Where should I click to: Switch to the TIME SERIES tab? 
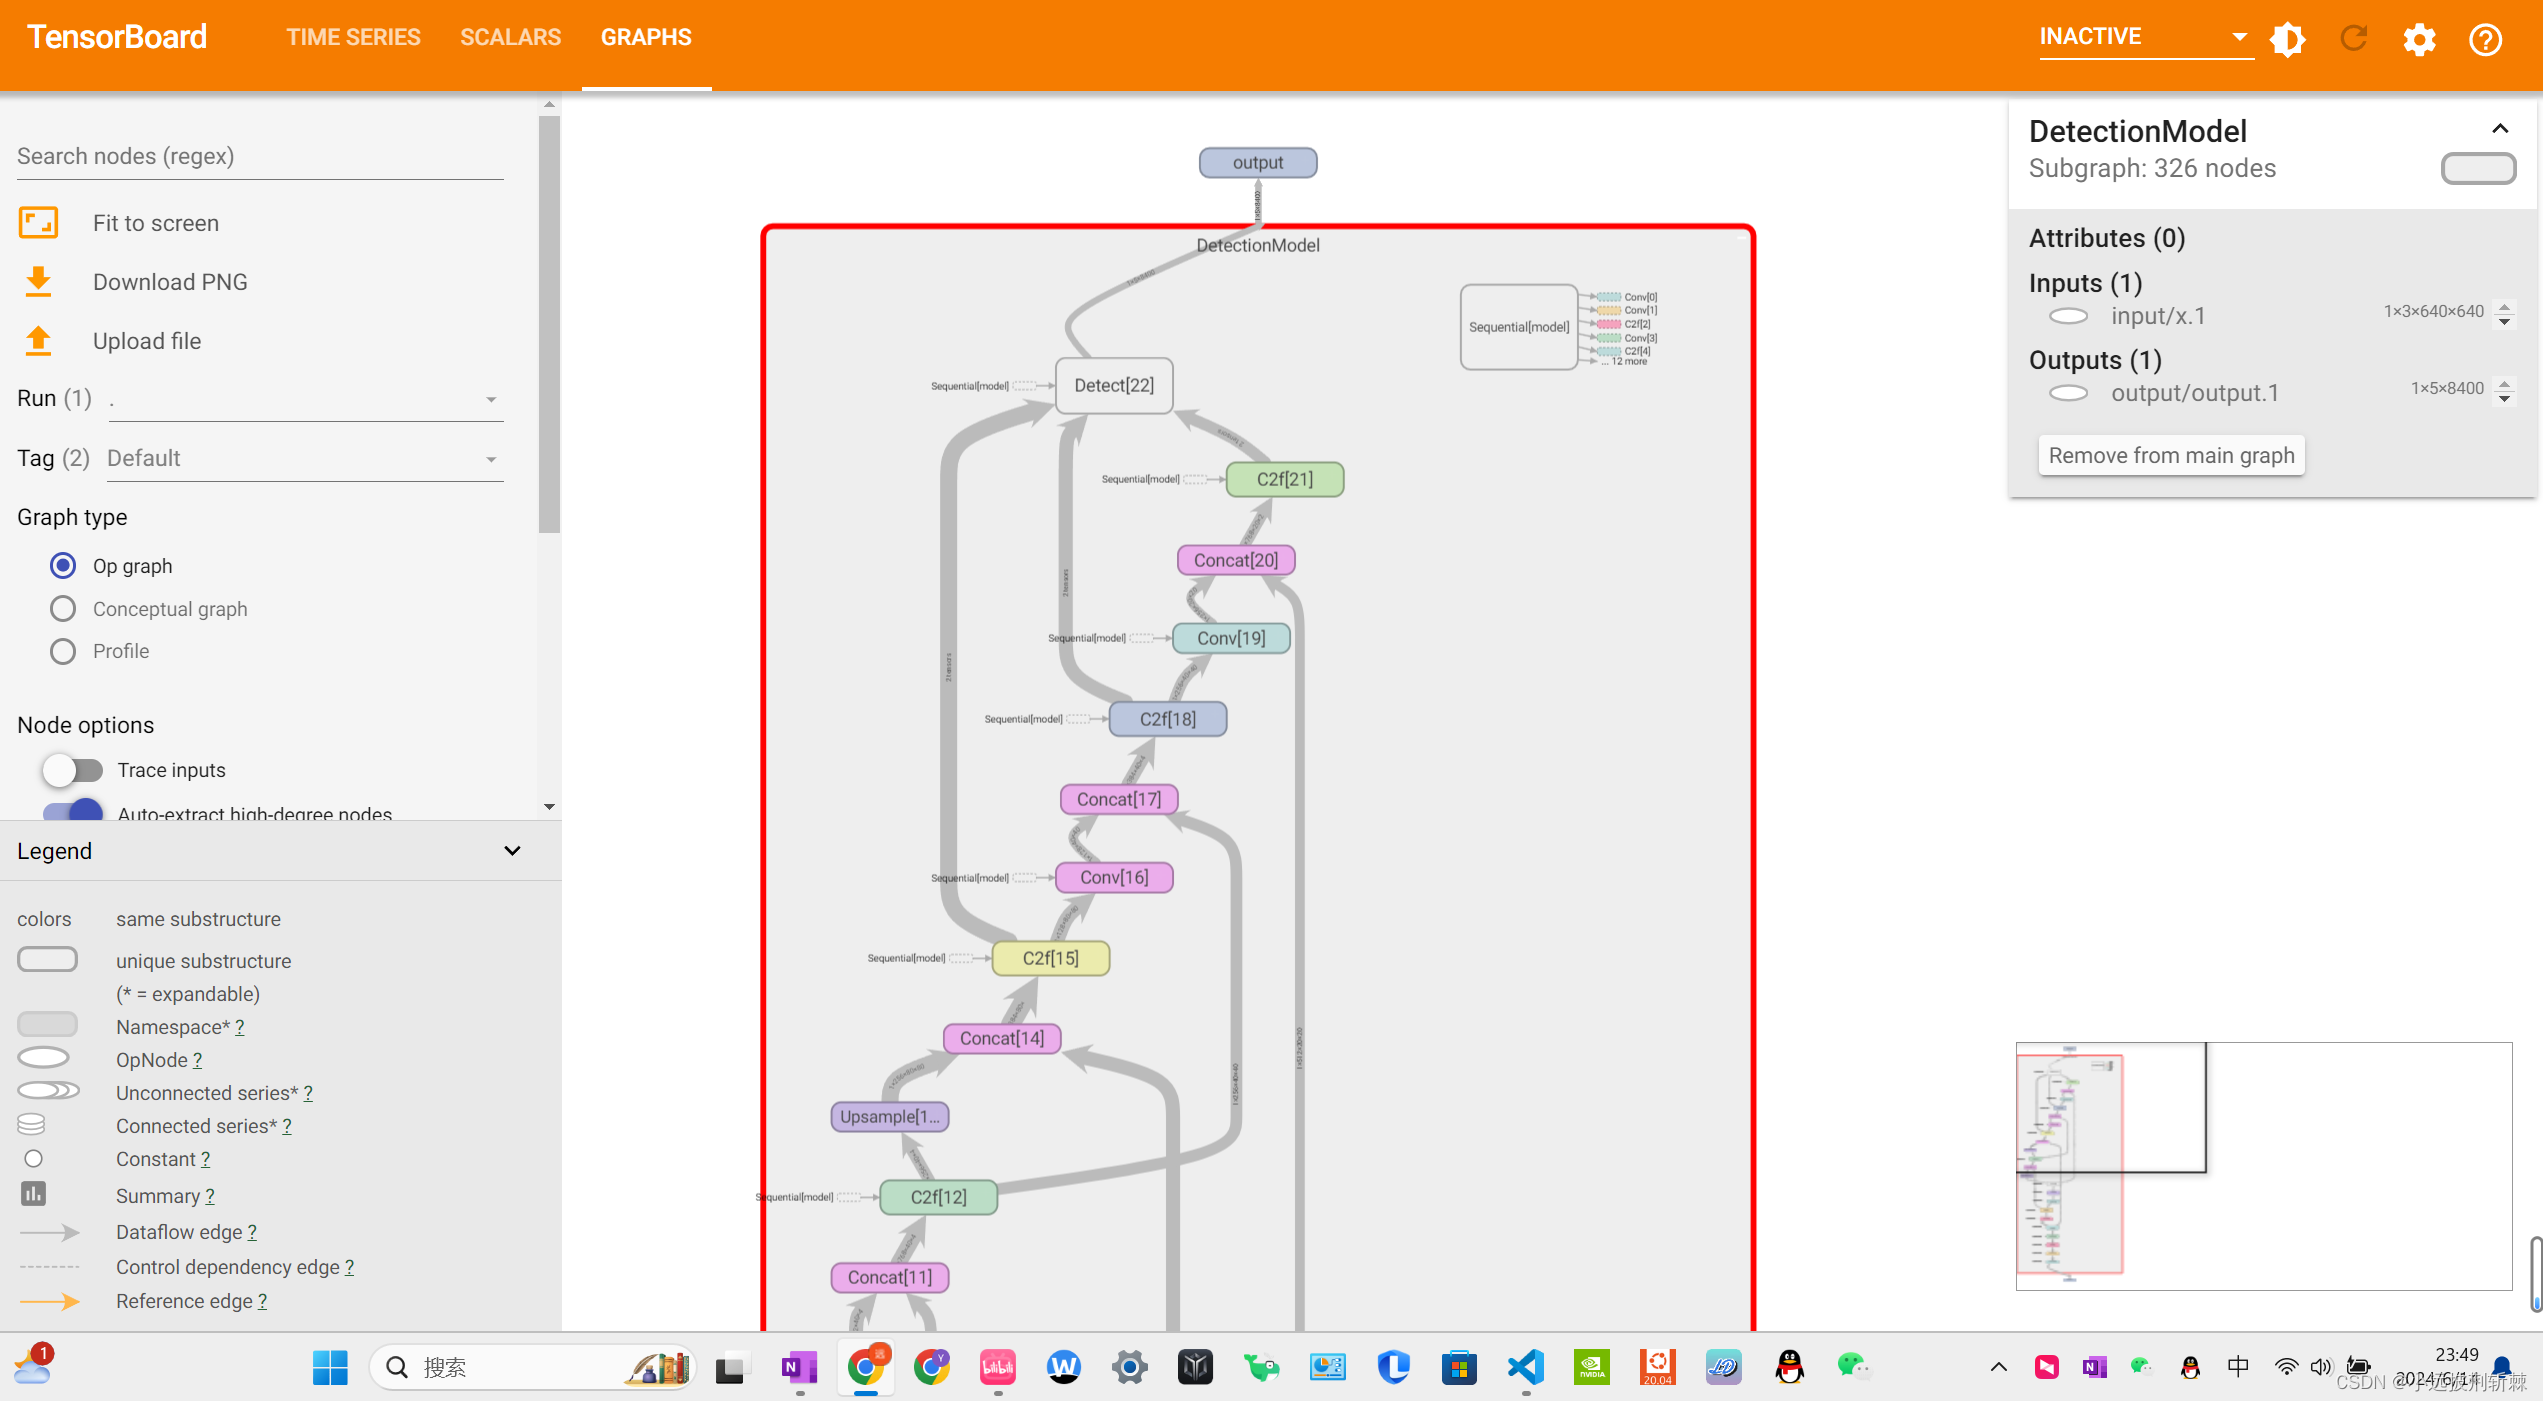coord(353,37)
